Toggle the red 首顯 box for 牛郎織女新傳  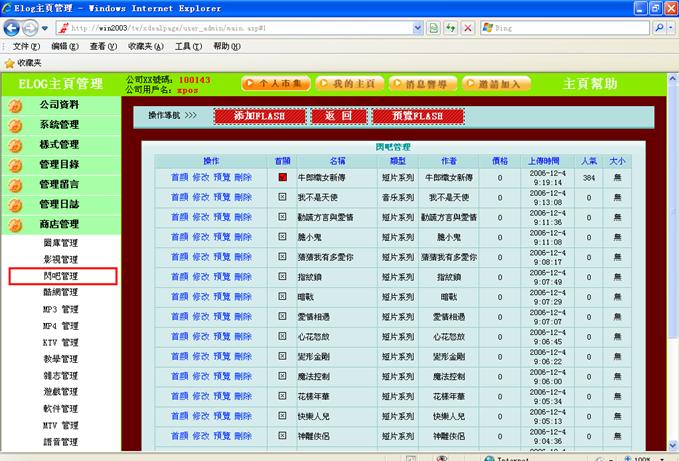coord(282,177)
